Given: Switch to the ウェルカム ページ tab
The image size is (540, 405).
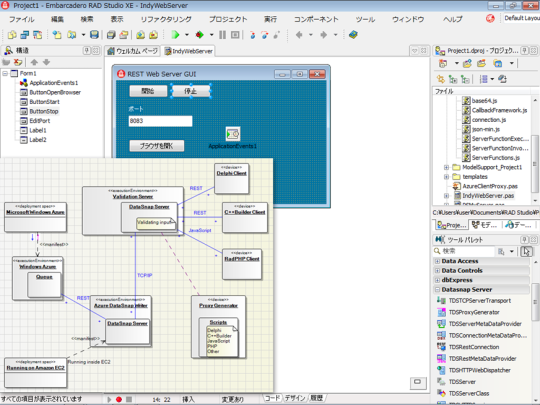Looking at the screenshot, I should (133, 51).
